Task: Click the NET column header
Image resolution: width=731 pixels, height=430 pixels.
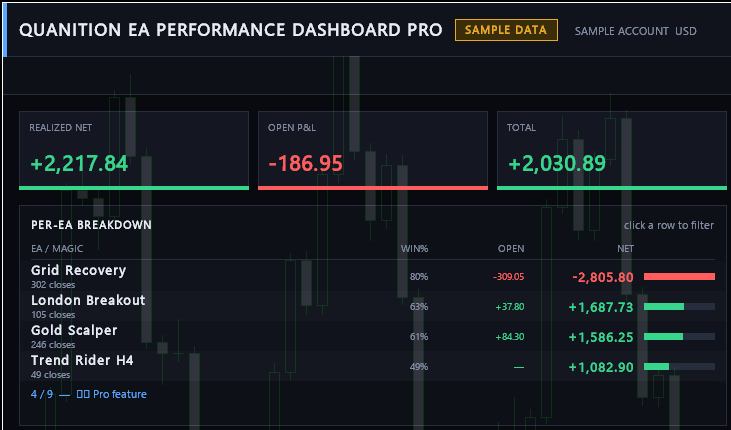Action: 625,249
